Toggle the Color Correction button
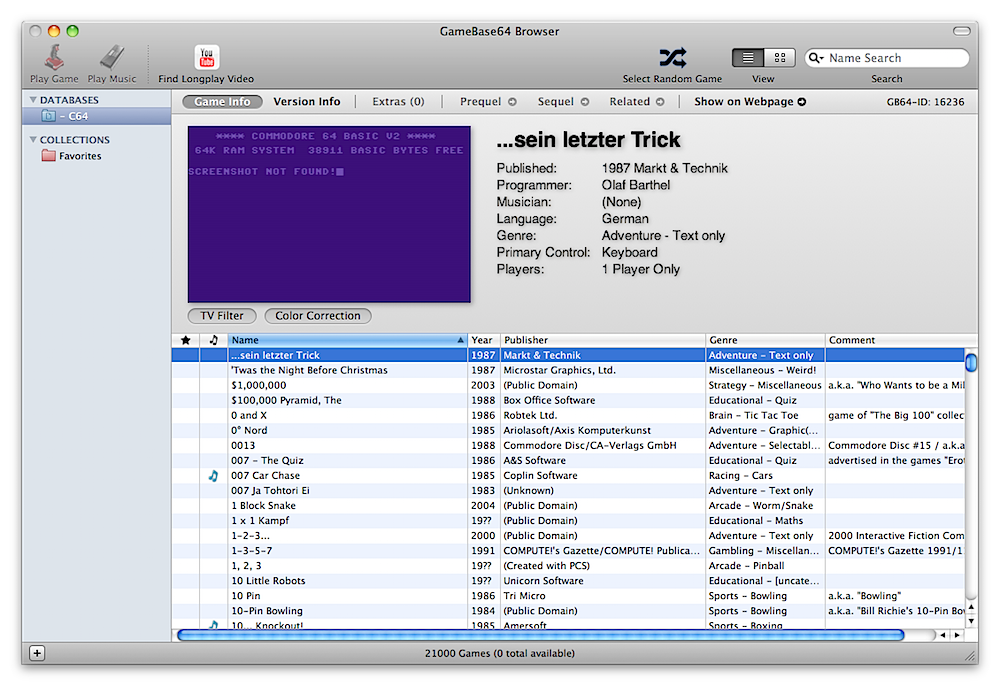This screenshot has height=686, width=1000. click(318, 316)
